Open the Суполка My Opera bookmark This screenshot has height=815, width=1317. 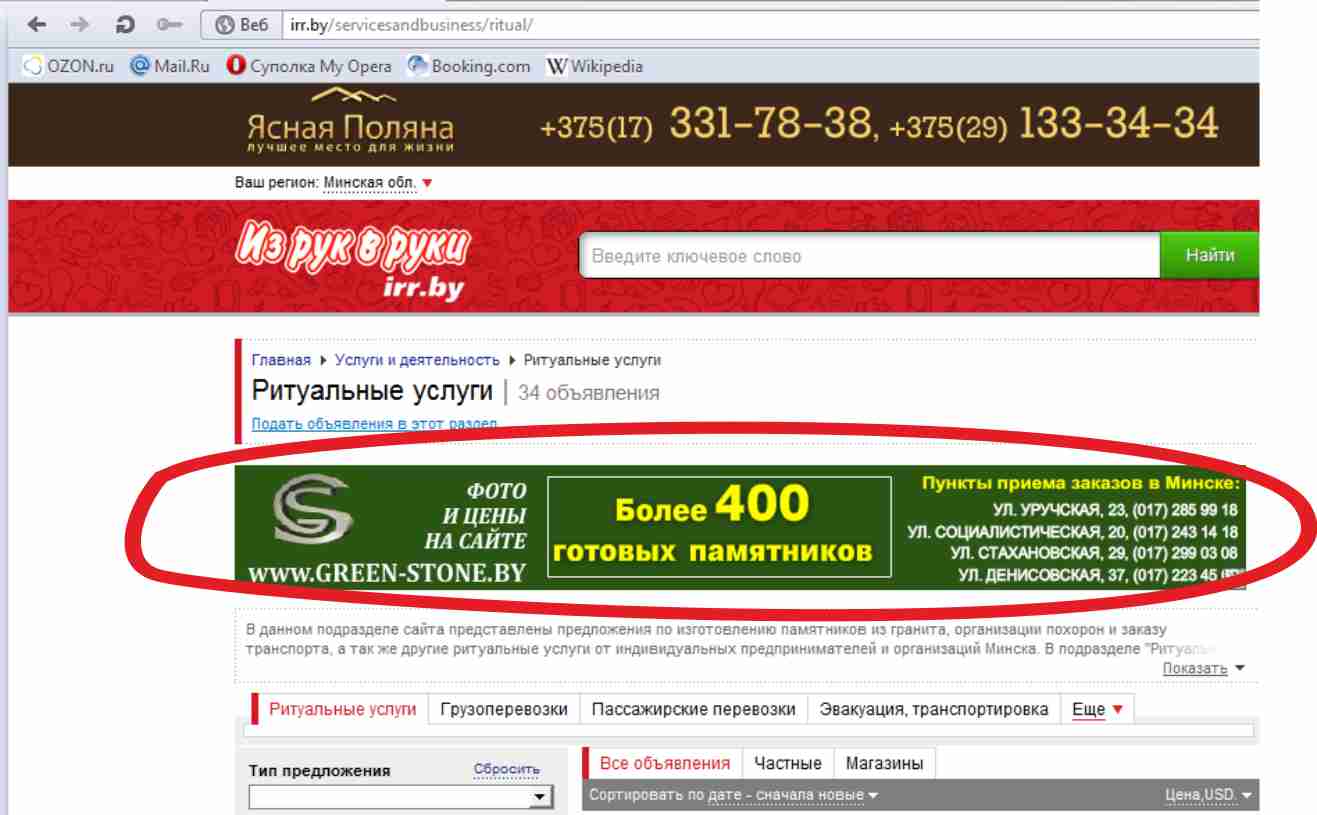(309, 67)
